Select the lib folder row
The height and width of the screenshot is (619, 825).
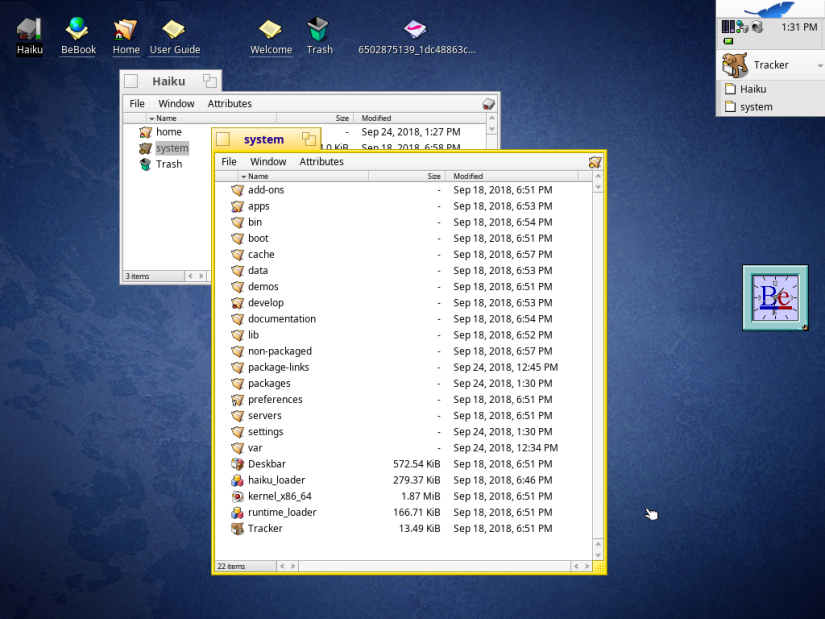404,335
